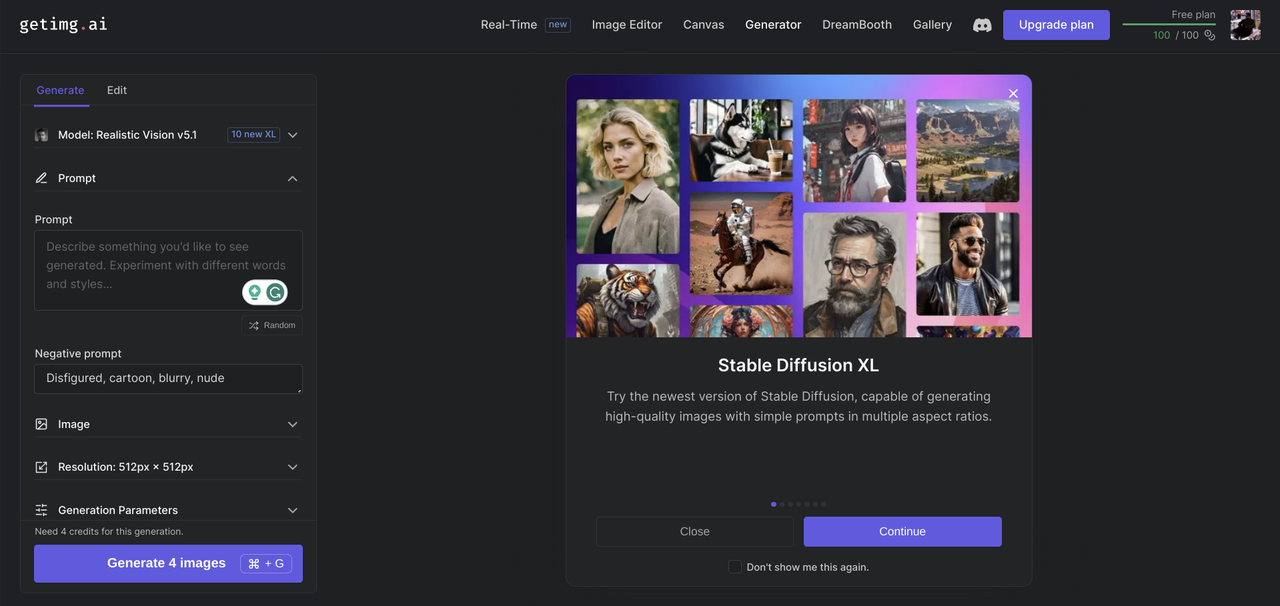Screen dimensions: 1280x606
Task: Switch to the Generate tab
Action: pyautogui.click(x=60, y=90)
